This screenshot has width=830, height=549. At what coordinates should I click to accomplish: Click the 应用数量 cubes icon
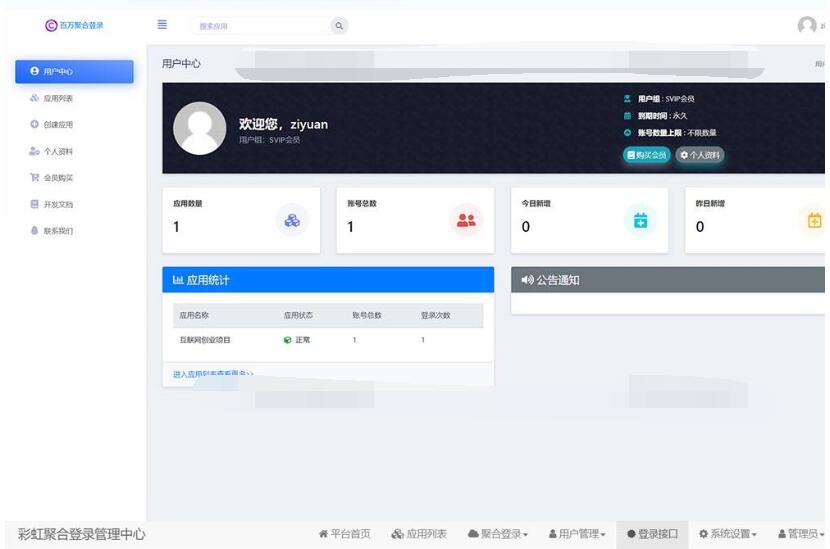point(292,220)
